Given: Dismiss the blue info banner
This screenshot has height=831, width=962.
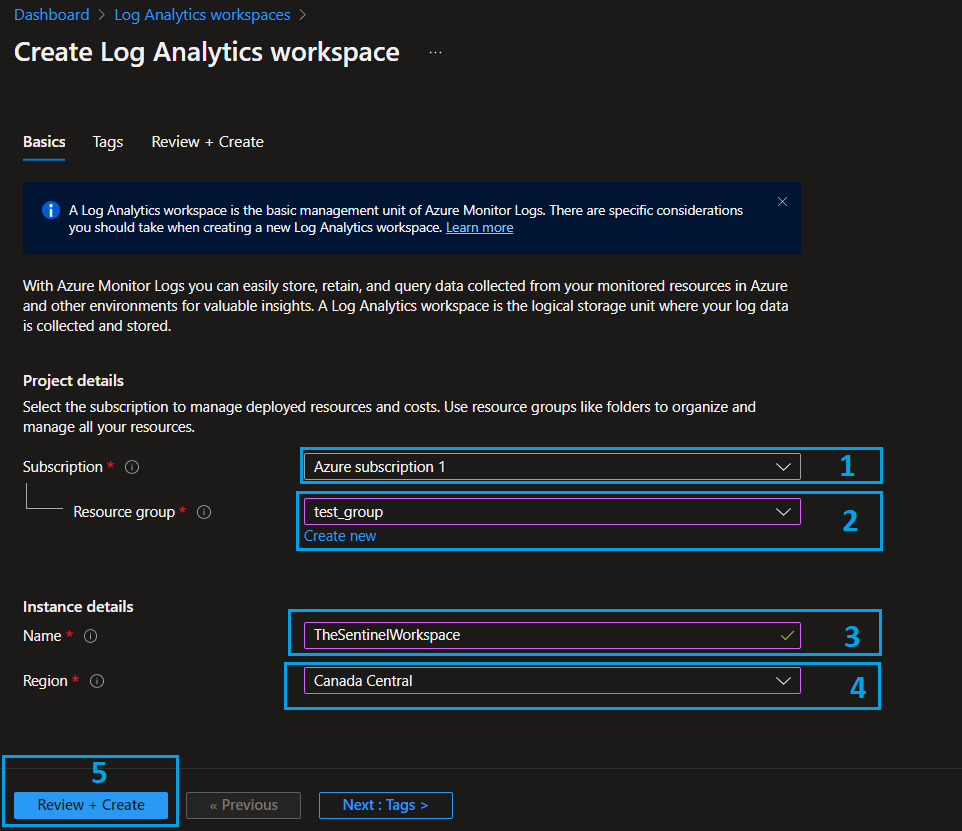Looking at the screenshot, I should 782,201.
